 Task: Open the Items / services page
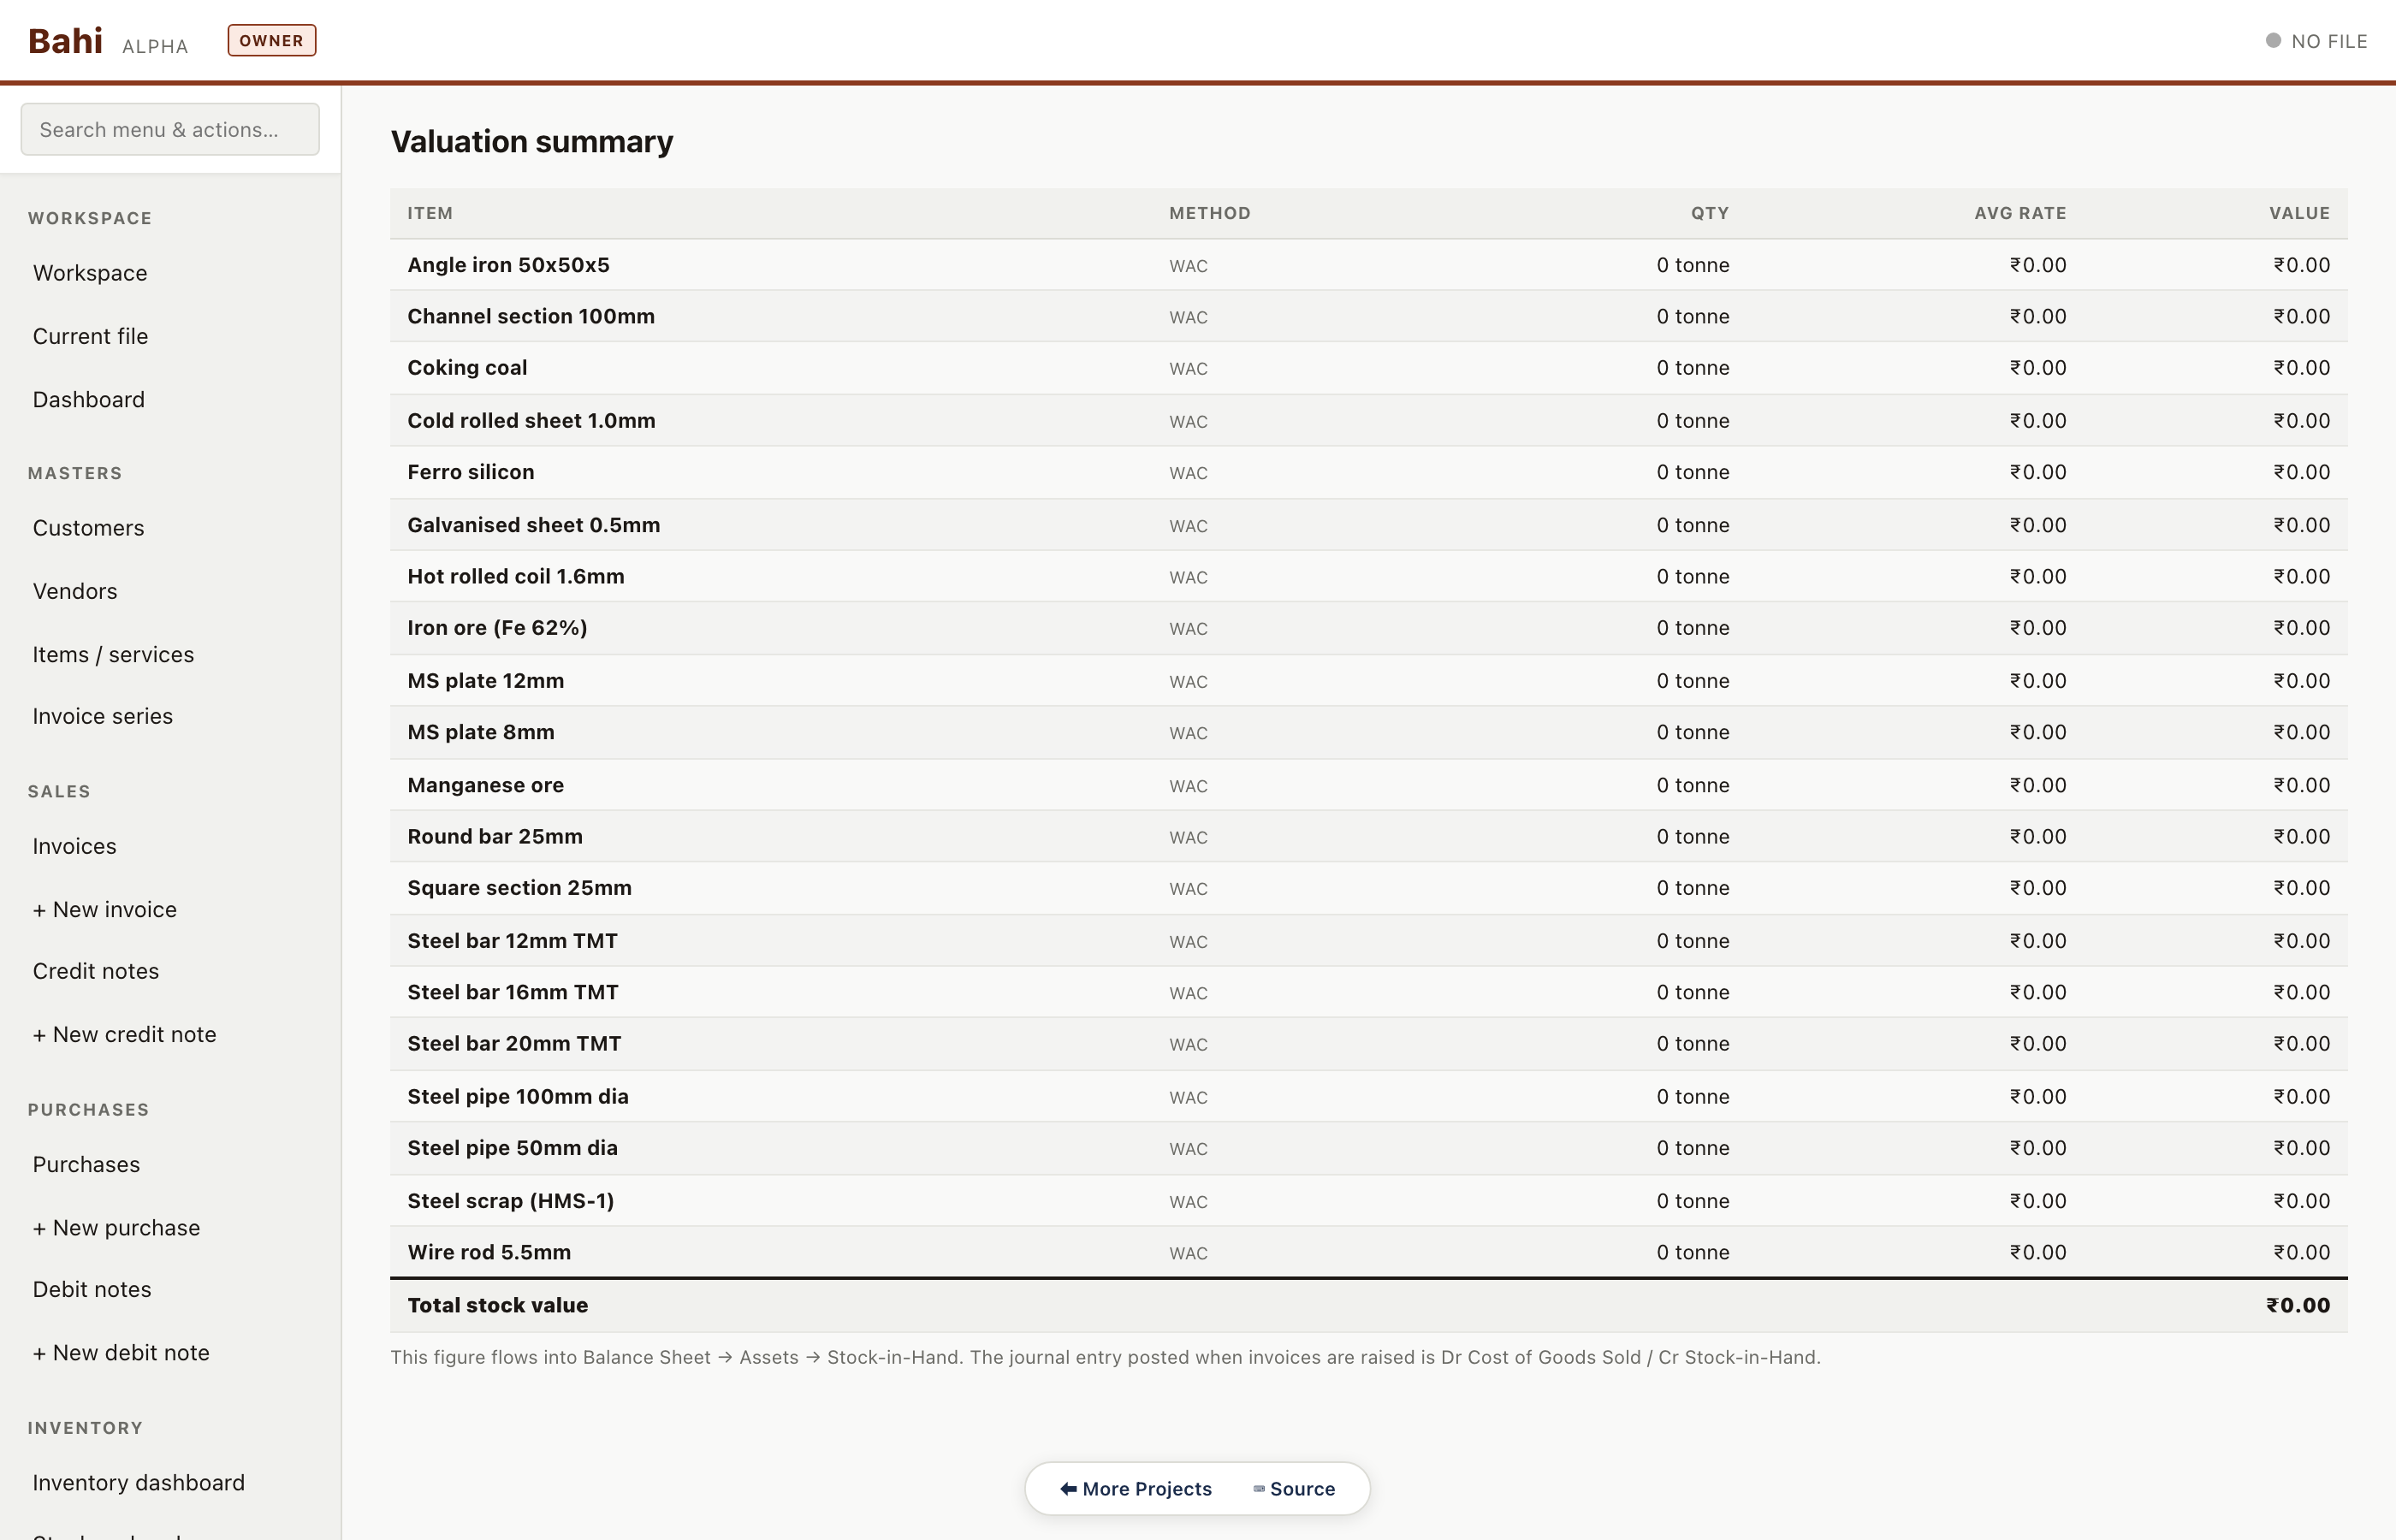click(x=113, y=654)
